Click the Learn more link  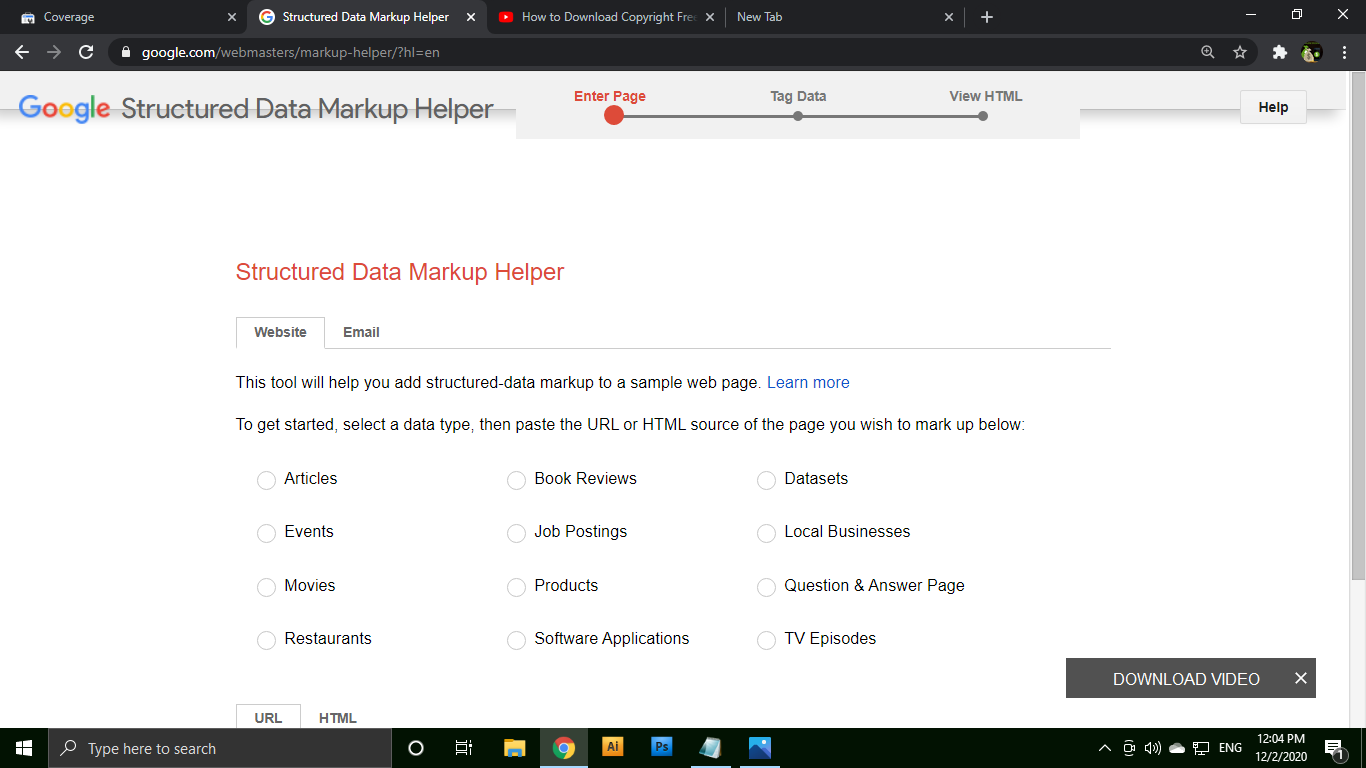808,382
